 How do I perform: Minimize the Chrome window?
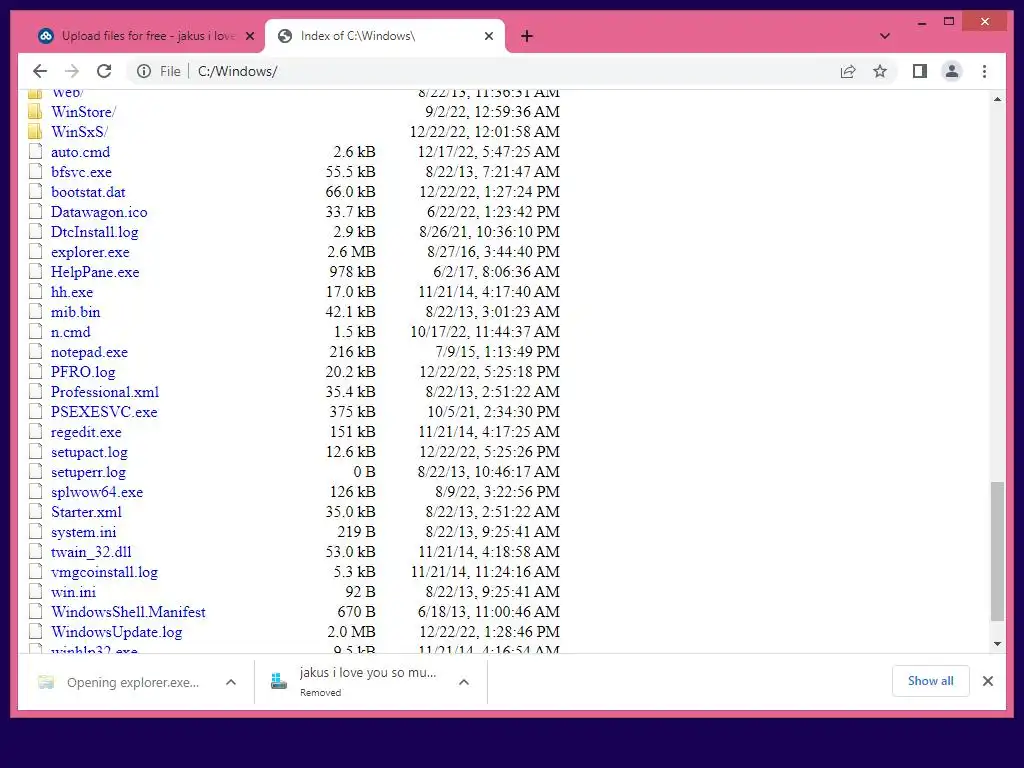pos(921,22)
